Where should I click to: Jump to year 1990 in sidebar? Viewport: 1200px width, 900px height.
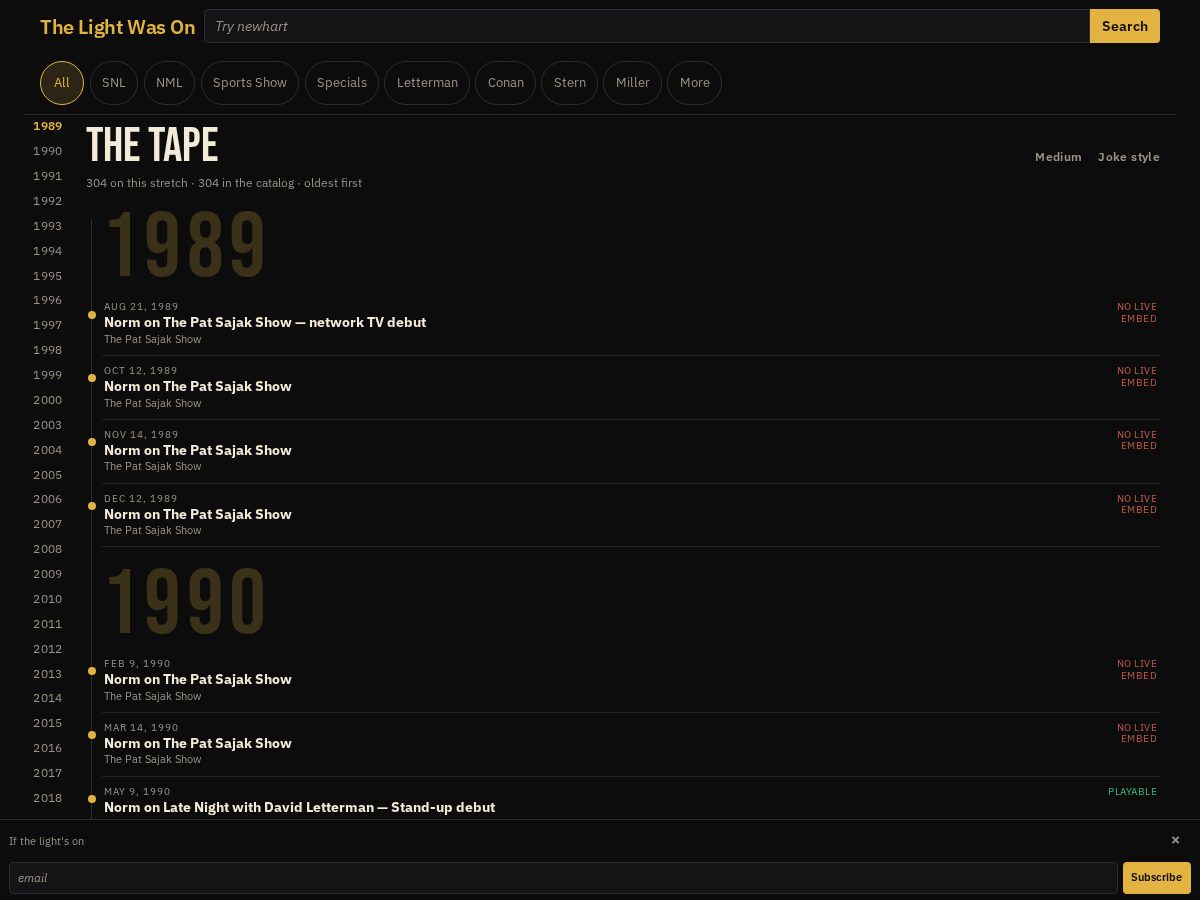click(x=47, y=151)
